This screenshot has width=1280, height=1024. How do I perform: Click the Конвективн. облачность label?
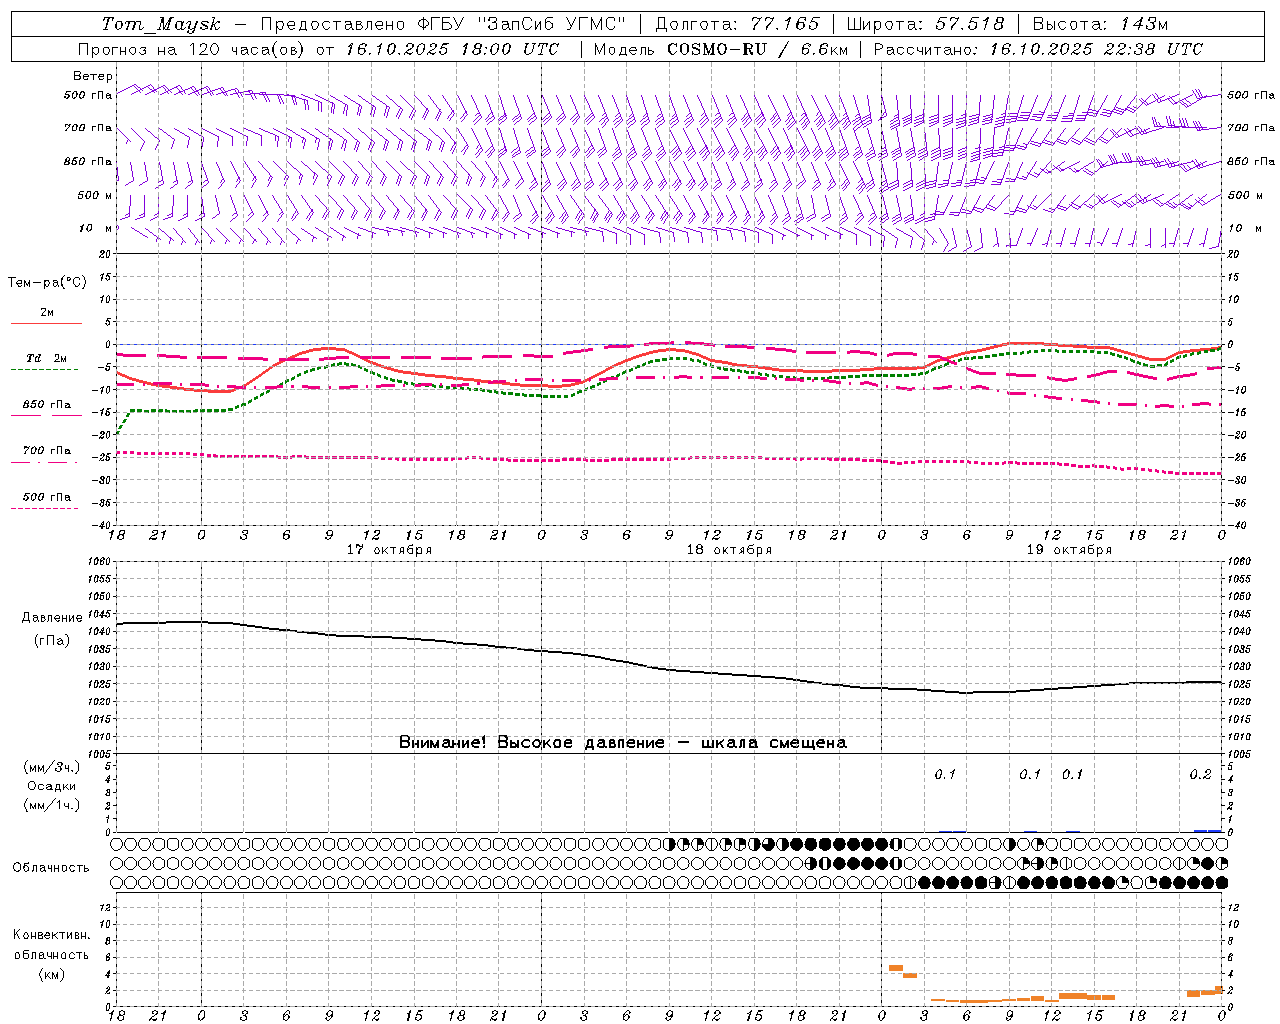(51, 945)
